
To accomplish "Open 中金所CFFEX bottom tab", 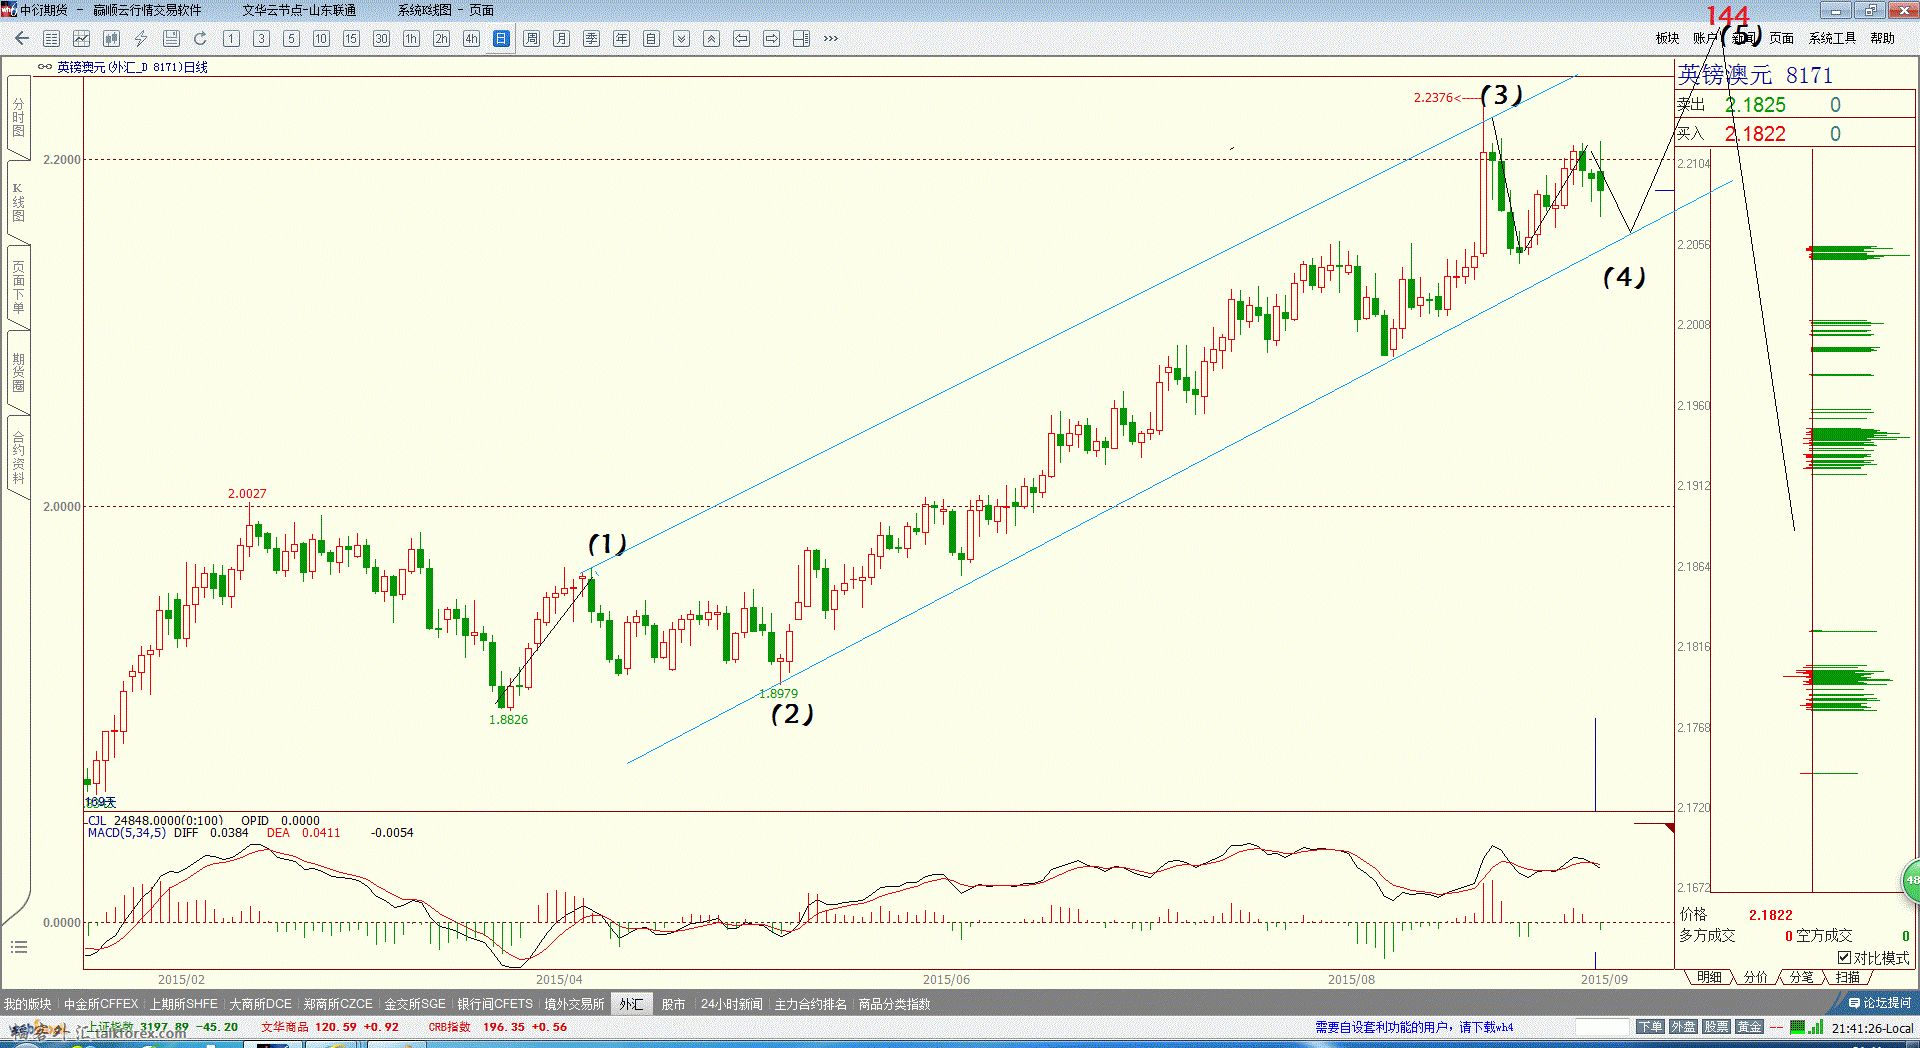I will click(x=101, y=1004).
